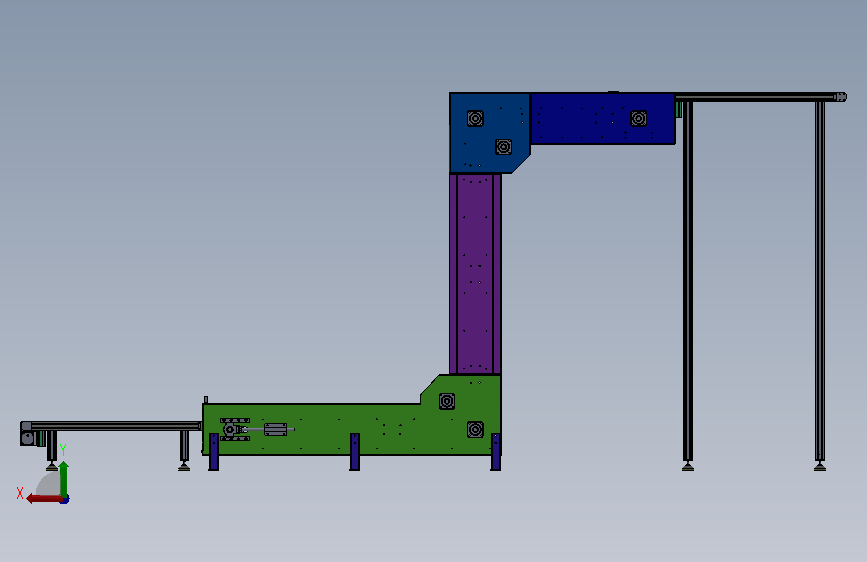Image resolution: width=867 pixels, height=562 pixels.
Task: Click the X label of the coordinate triad
Action: pos(20,493)
